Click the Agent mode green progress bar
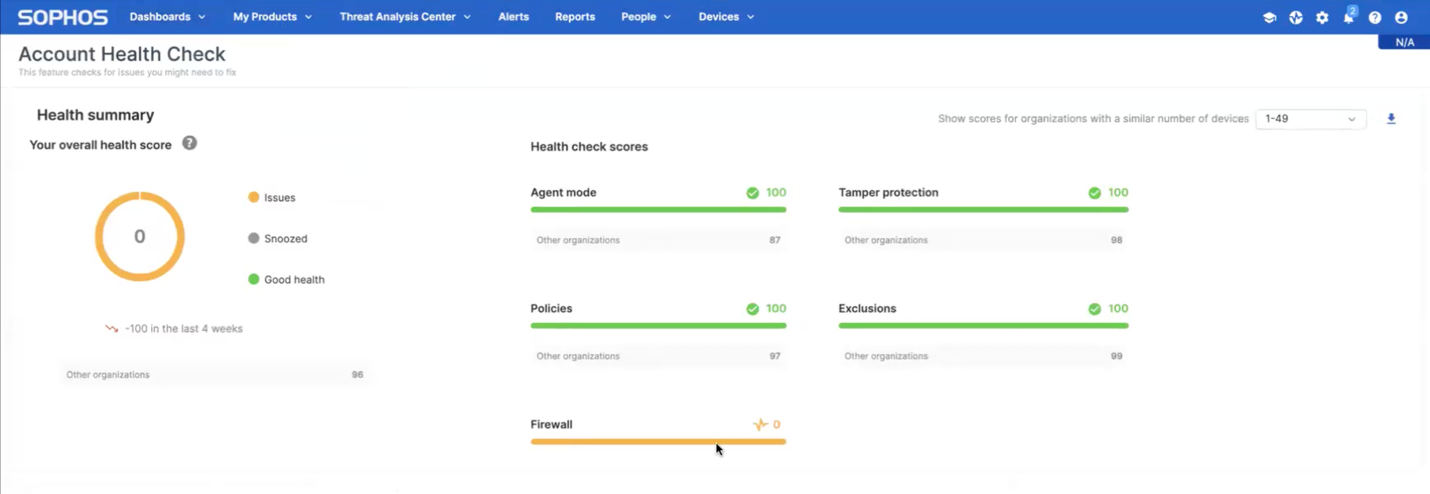 point(658,209)
